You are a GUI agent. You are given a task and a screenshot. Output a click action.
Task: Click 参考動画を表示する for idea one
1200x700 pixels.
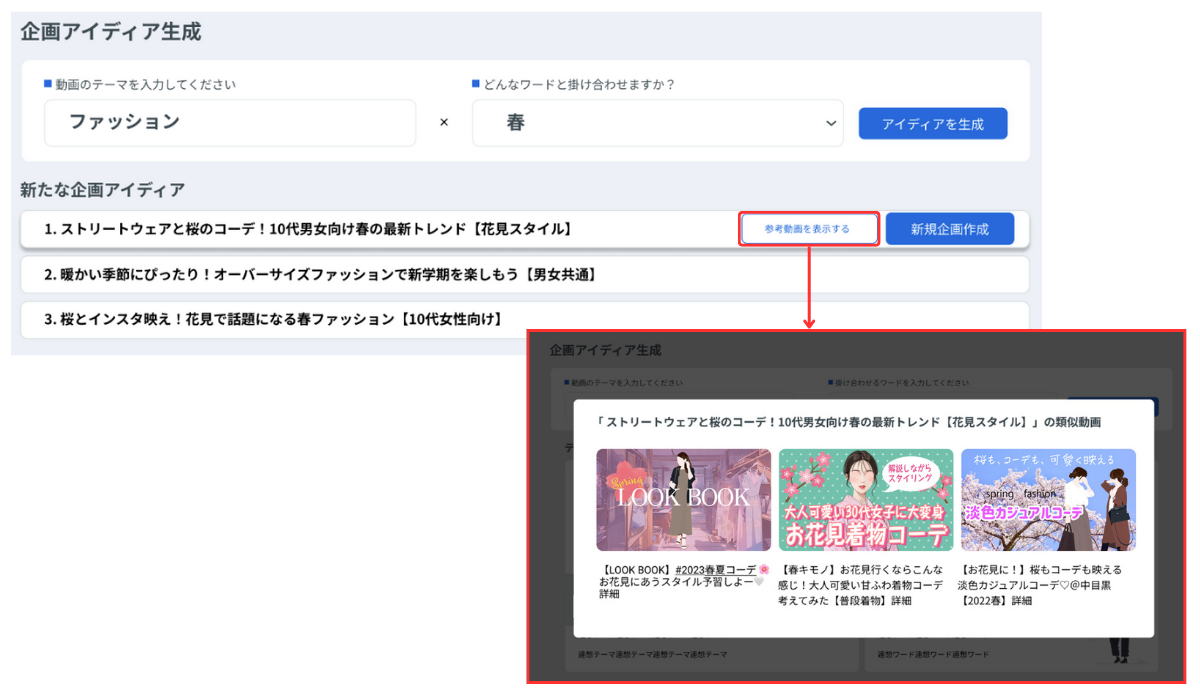[808, 228]
